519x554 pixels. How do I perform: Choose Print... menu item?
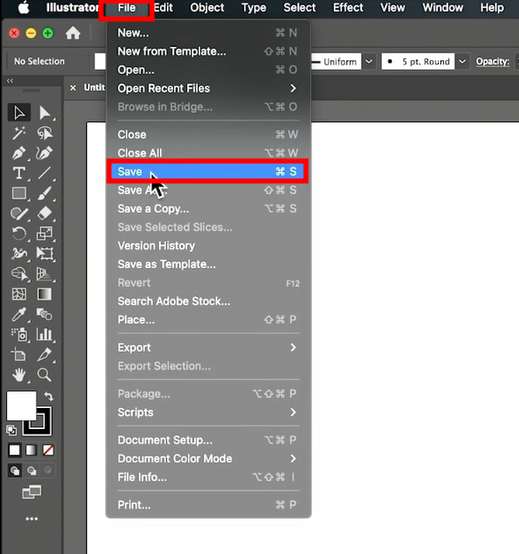(x=207, y=505)
